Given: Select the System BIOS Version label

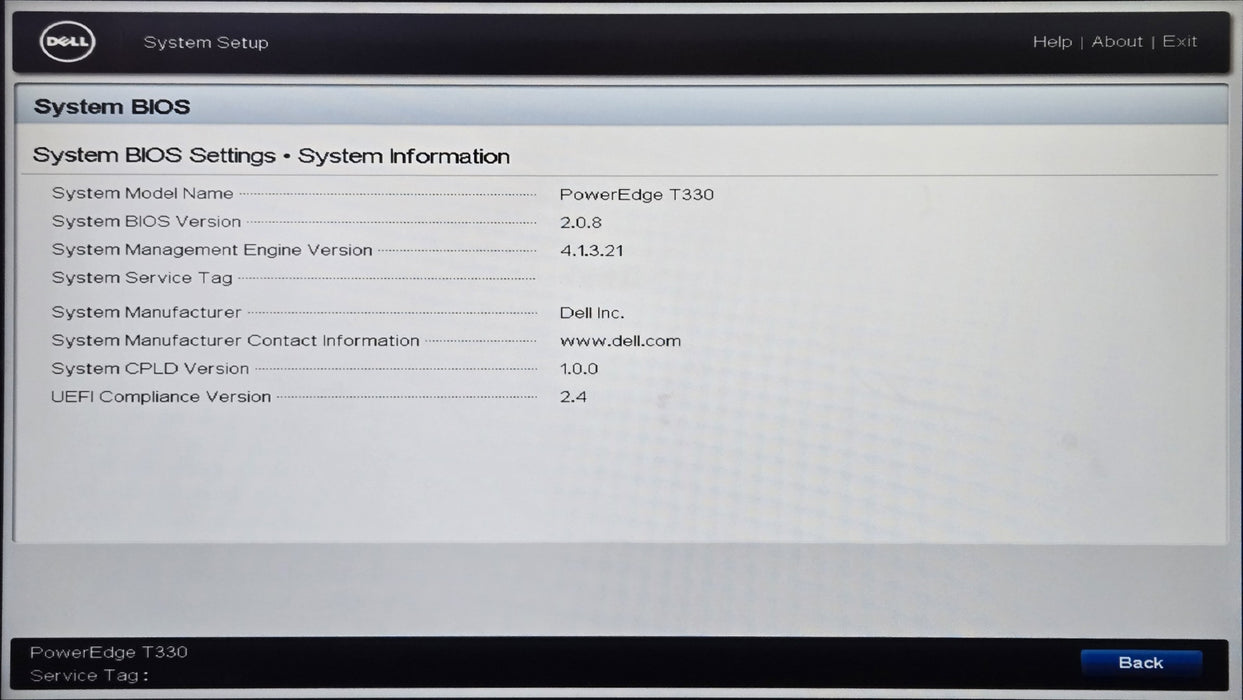Looking at the screenshot, I should [146, 222].
